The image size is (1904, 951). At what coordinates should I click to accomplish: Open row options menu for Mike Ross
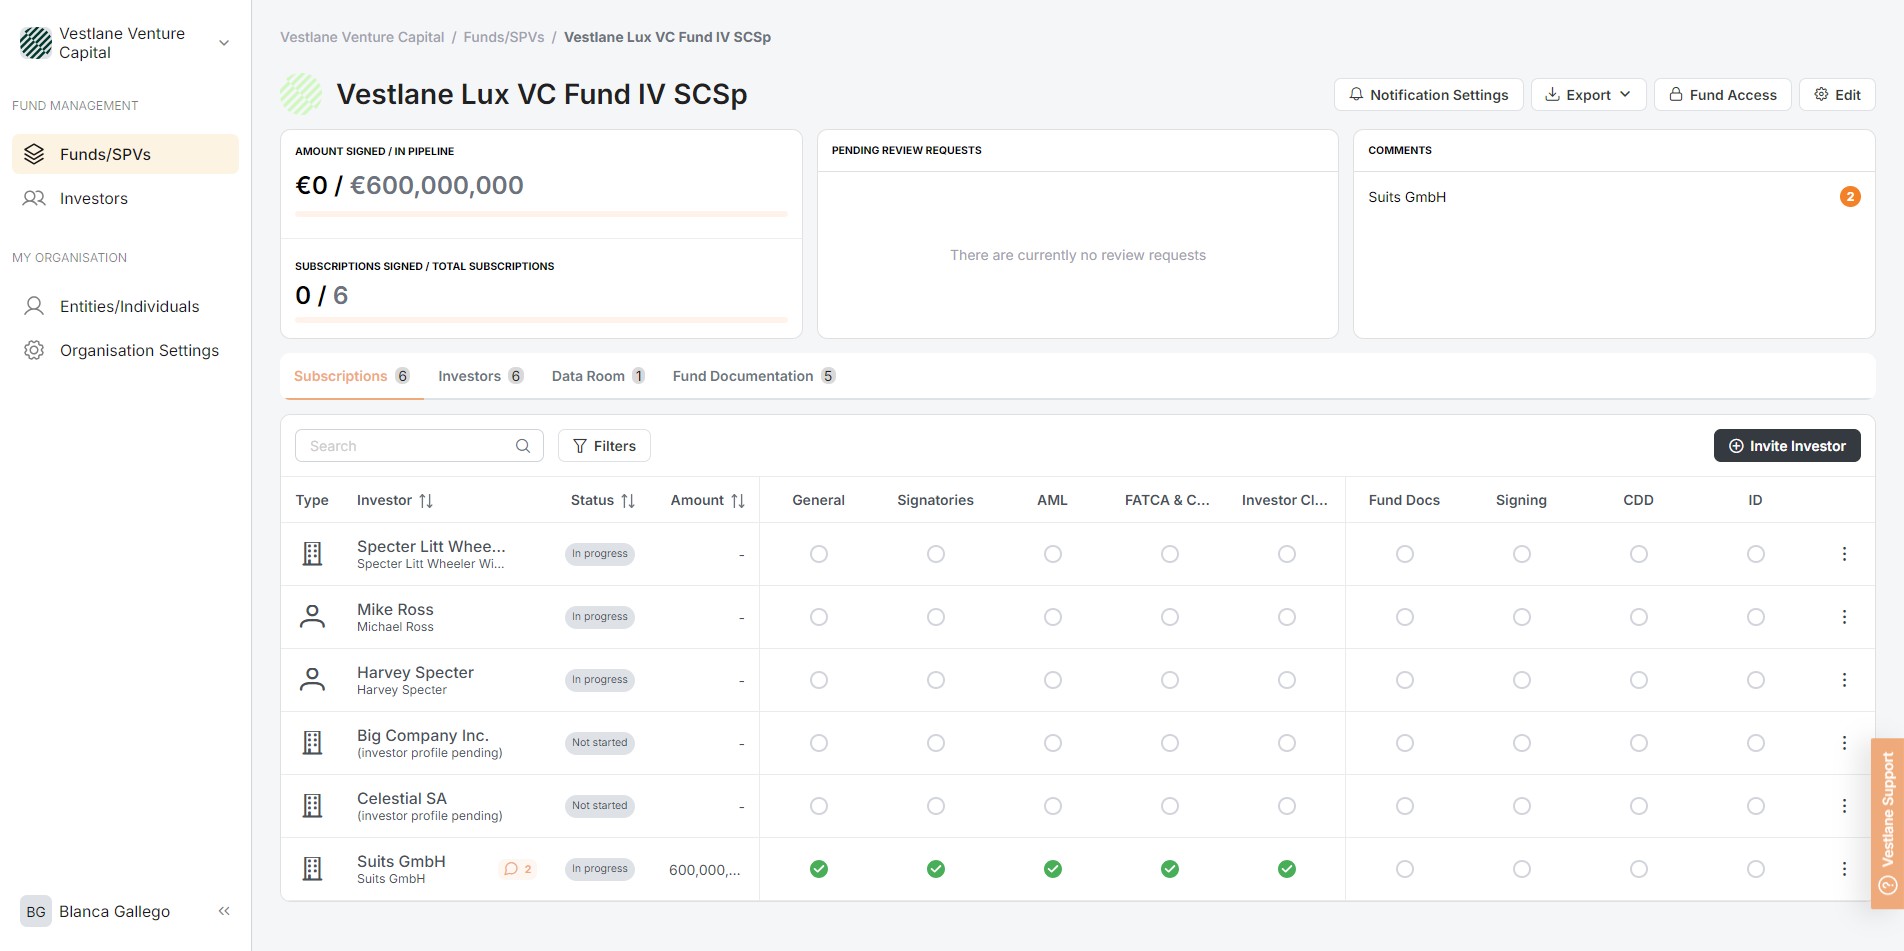point(1844,617)
